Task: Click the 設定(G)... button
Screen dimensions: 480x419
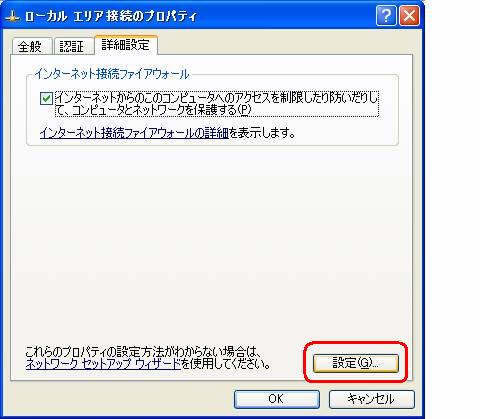Action: click(356, 363)
